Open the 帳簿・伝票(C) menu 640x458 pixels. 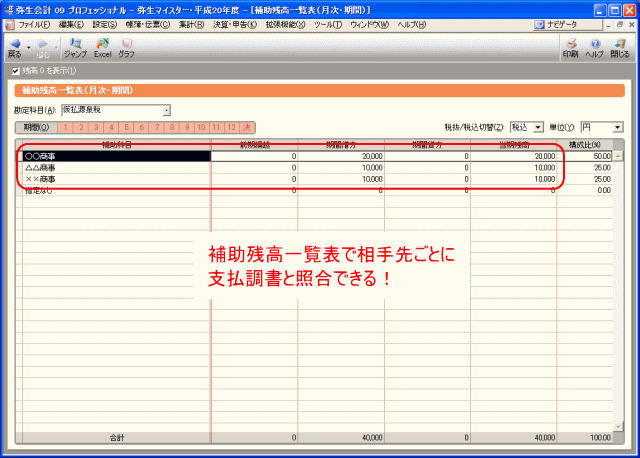pyautogui.click(x=148, y=25)
